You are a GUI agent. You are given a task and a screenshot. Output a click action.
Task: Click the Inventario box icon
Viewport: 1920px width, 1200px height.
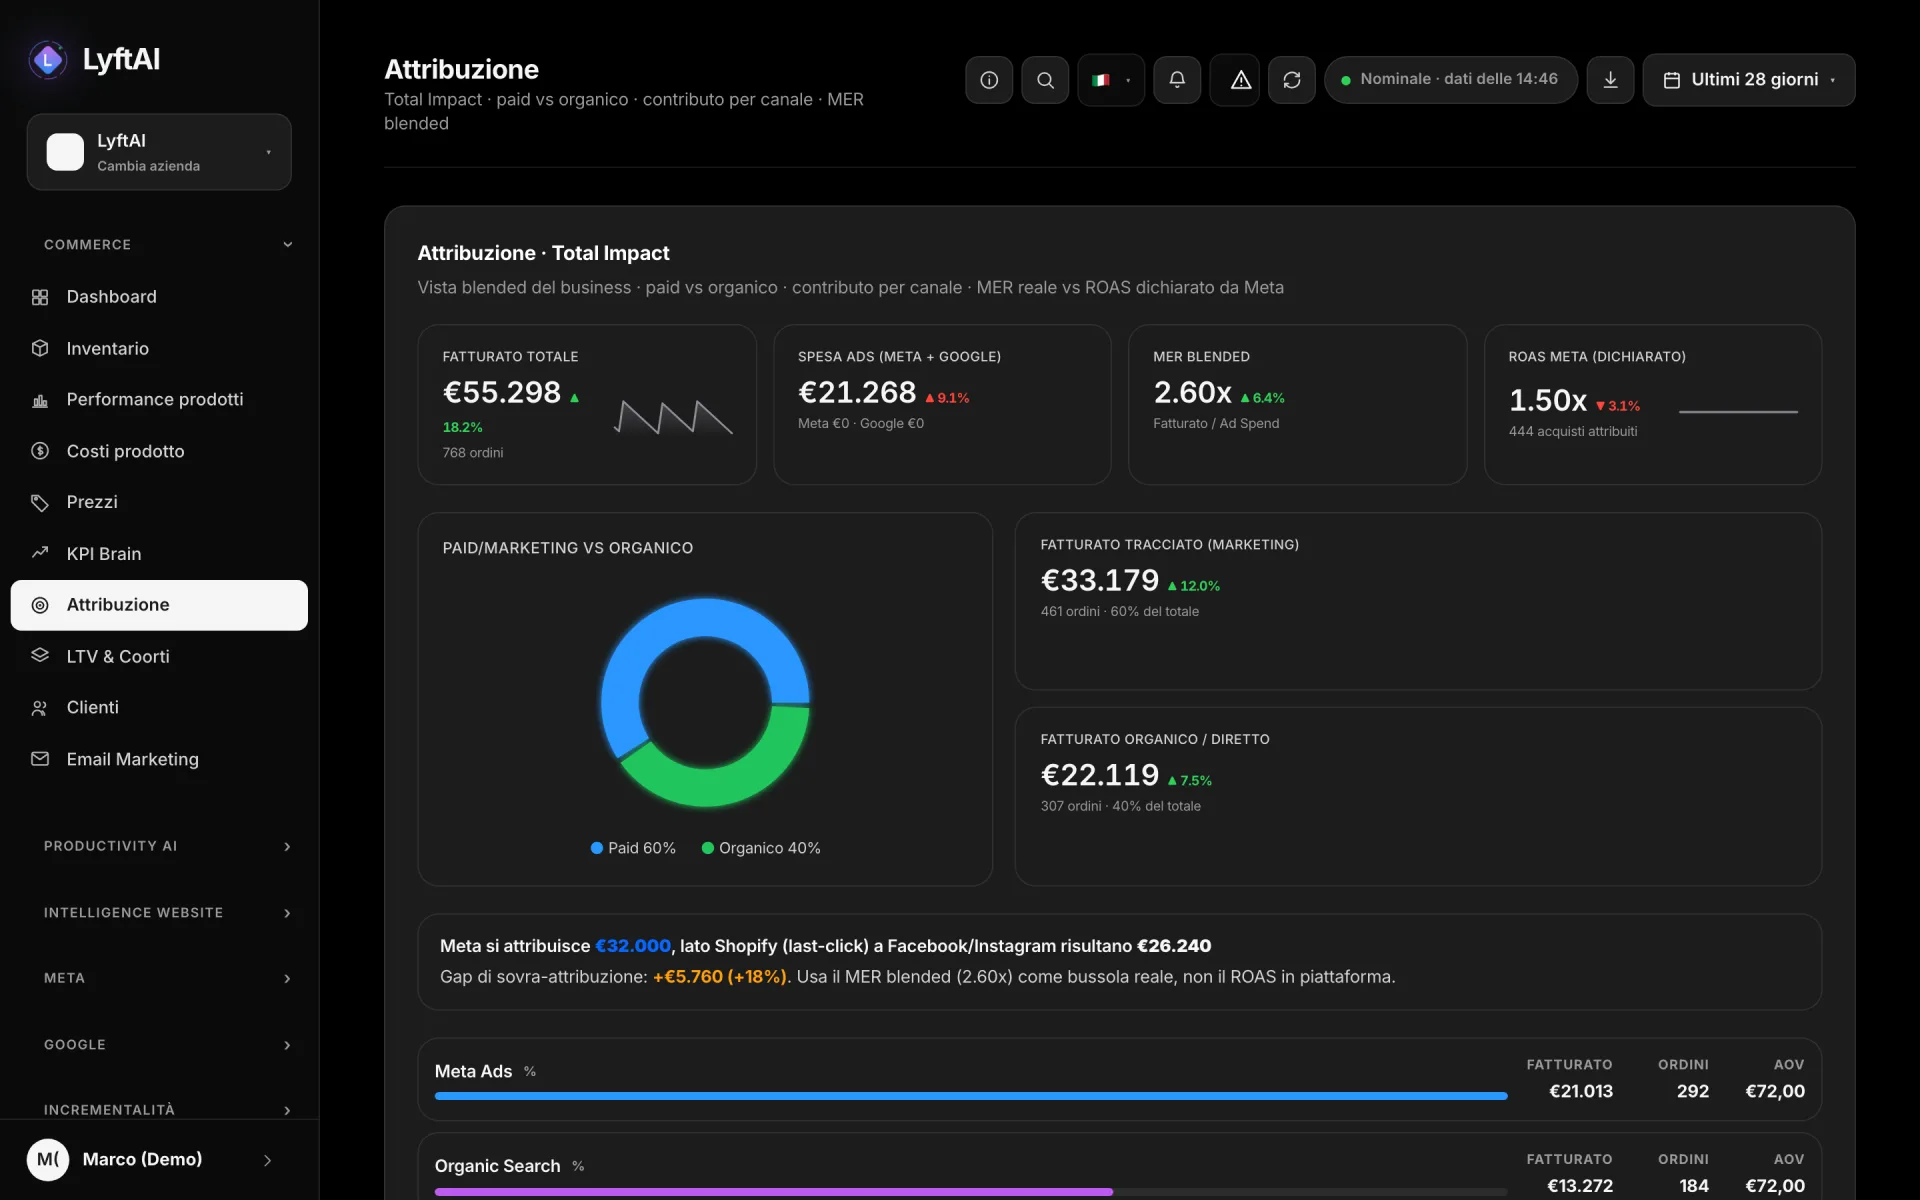tap(40, 348)
